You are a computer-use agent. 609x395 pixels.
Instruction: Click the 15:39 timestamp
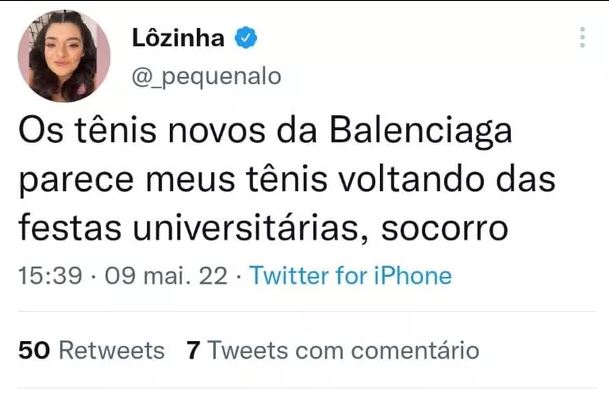point(50,276)
